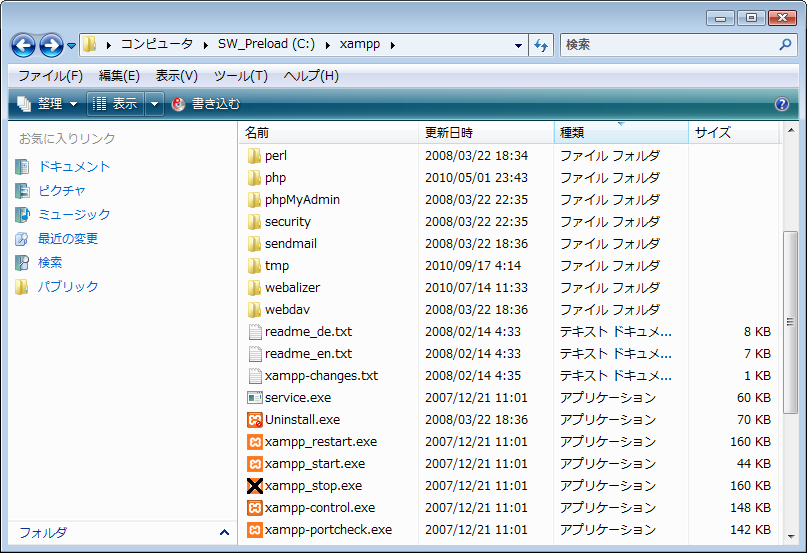Click the date 2010/05/01 23:43 of php
The height and width of the screenshot is (553, 807).
click(x=477, y=178)
